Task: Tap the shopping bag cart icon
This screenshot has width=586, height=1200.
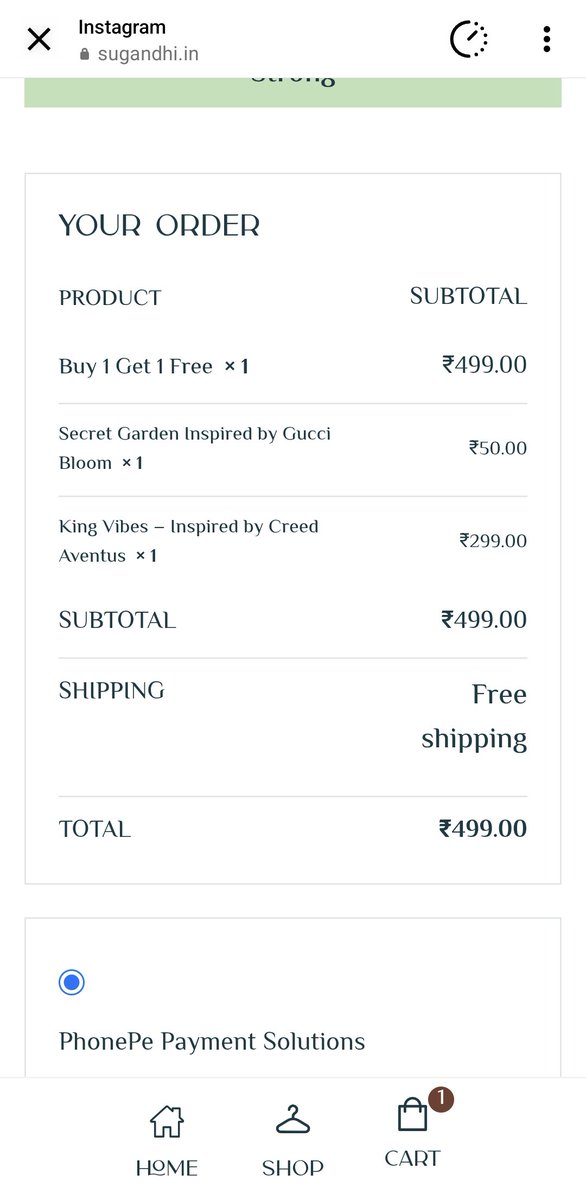Action: pyautogui.click(x=412, y=1115)
